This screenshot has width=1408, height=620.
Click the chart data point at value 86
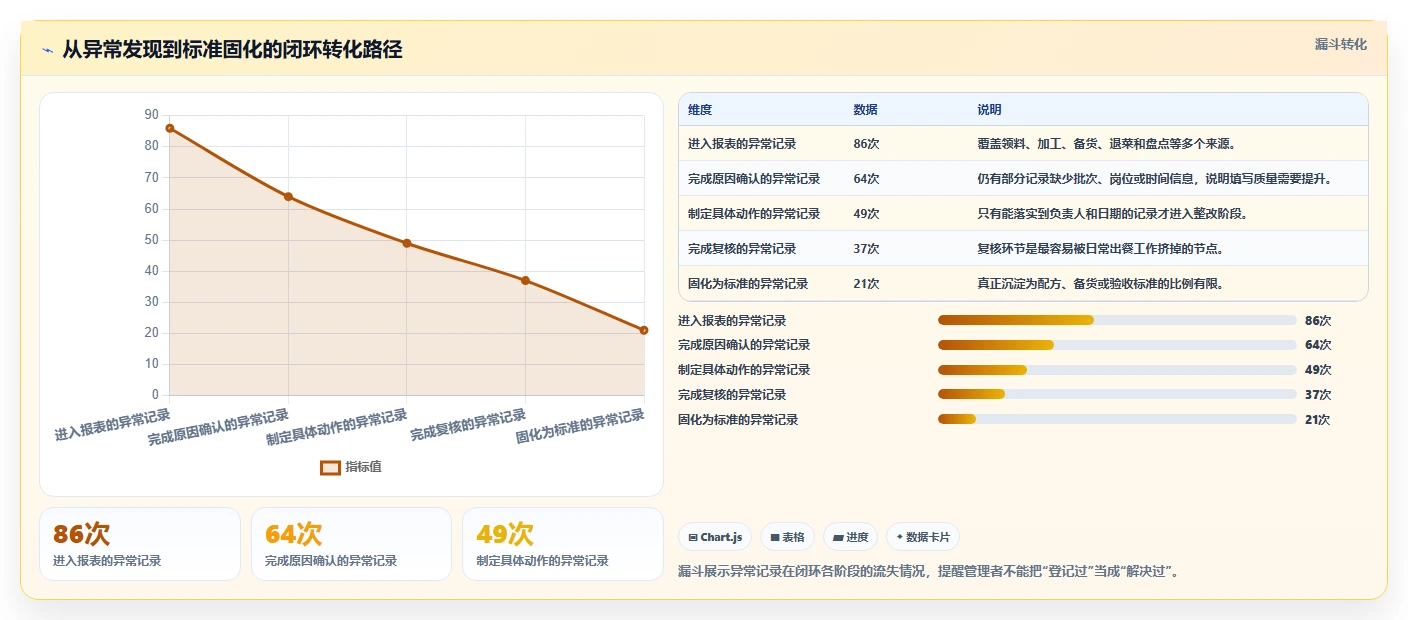click(170, 128)
